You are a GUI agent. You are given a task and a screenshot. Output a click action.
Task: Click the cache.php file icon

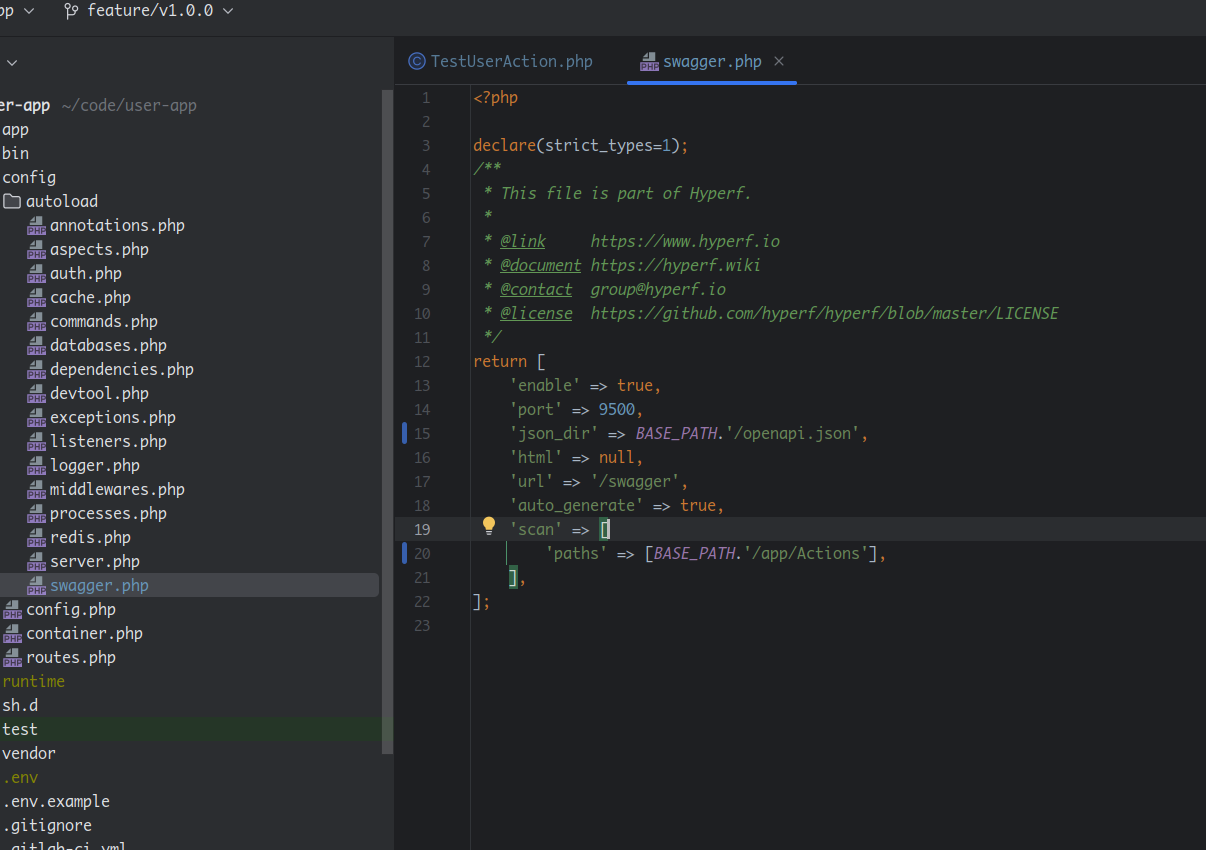(37, 298)
